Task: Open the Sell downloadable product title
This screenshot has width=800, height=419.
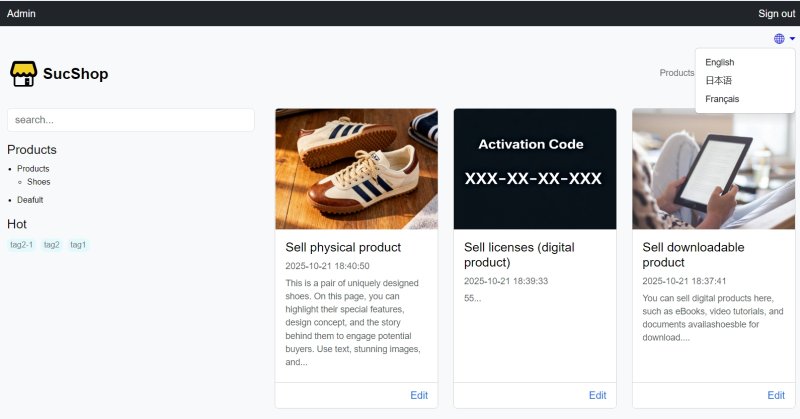Action: pyautogui.click(x=693, y=254)
